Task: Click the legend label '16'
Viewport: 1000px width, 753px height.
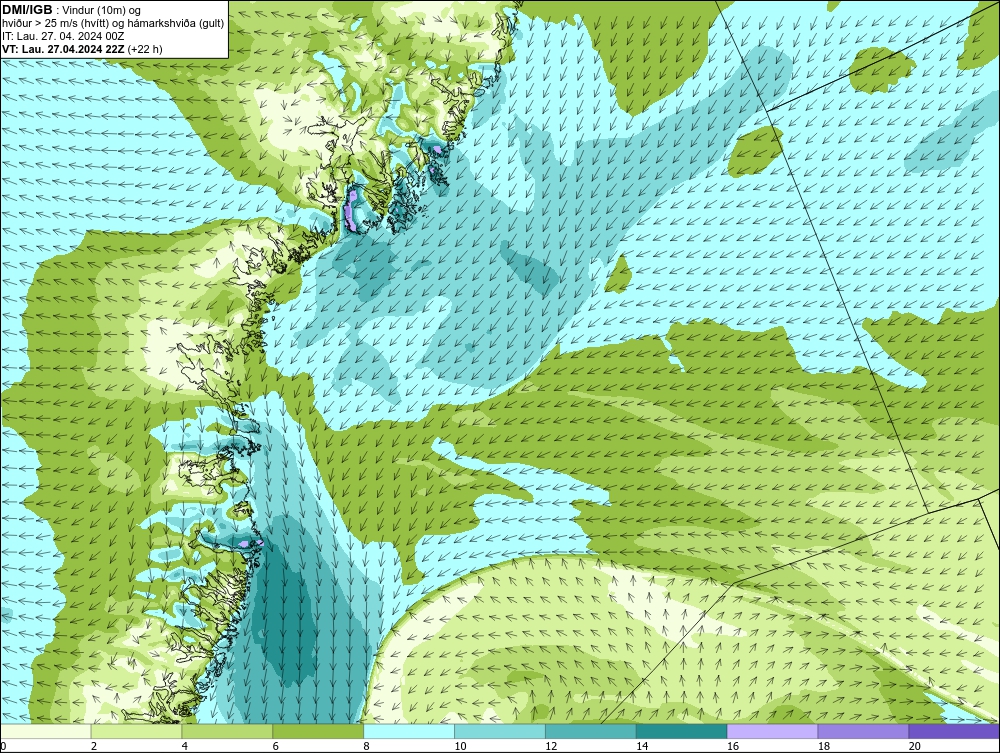Action: tap(733, 746)
